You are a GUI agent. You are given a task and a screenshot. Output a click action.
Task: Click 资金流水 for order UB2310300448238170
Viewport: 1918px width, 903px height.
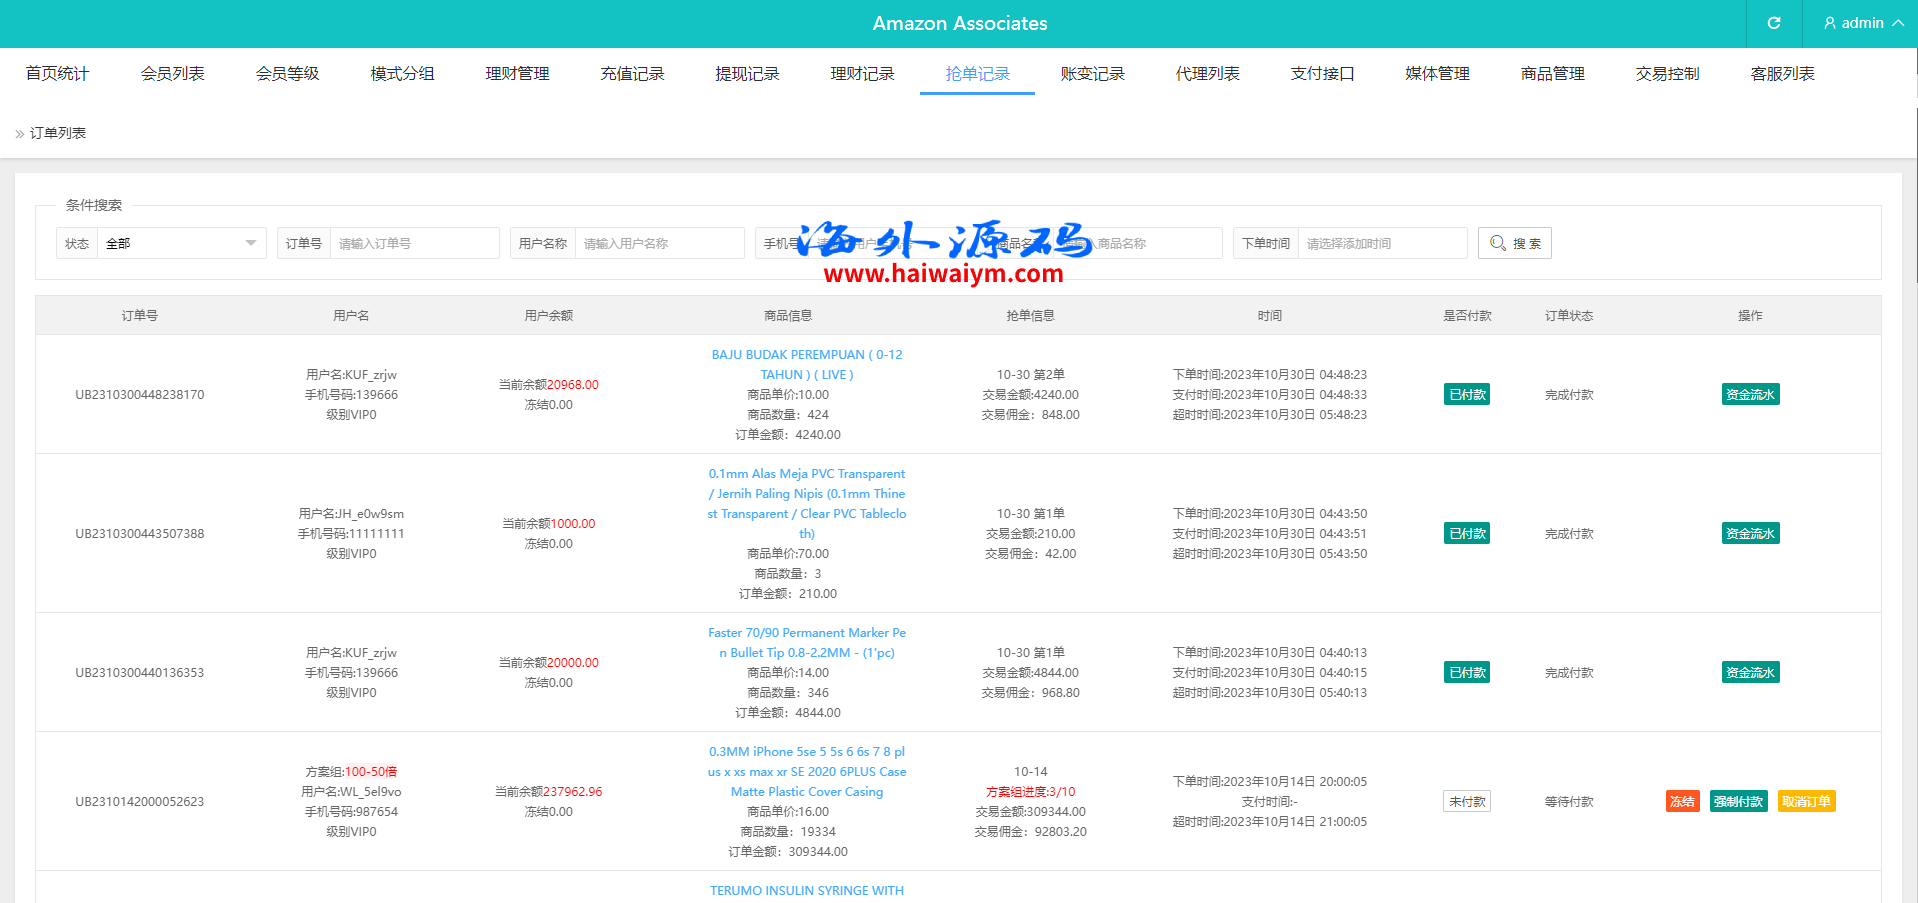pos(1750,394)
